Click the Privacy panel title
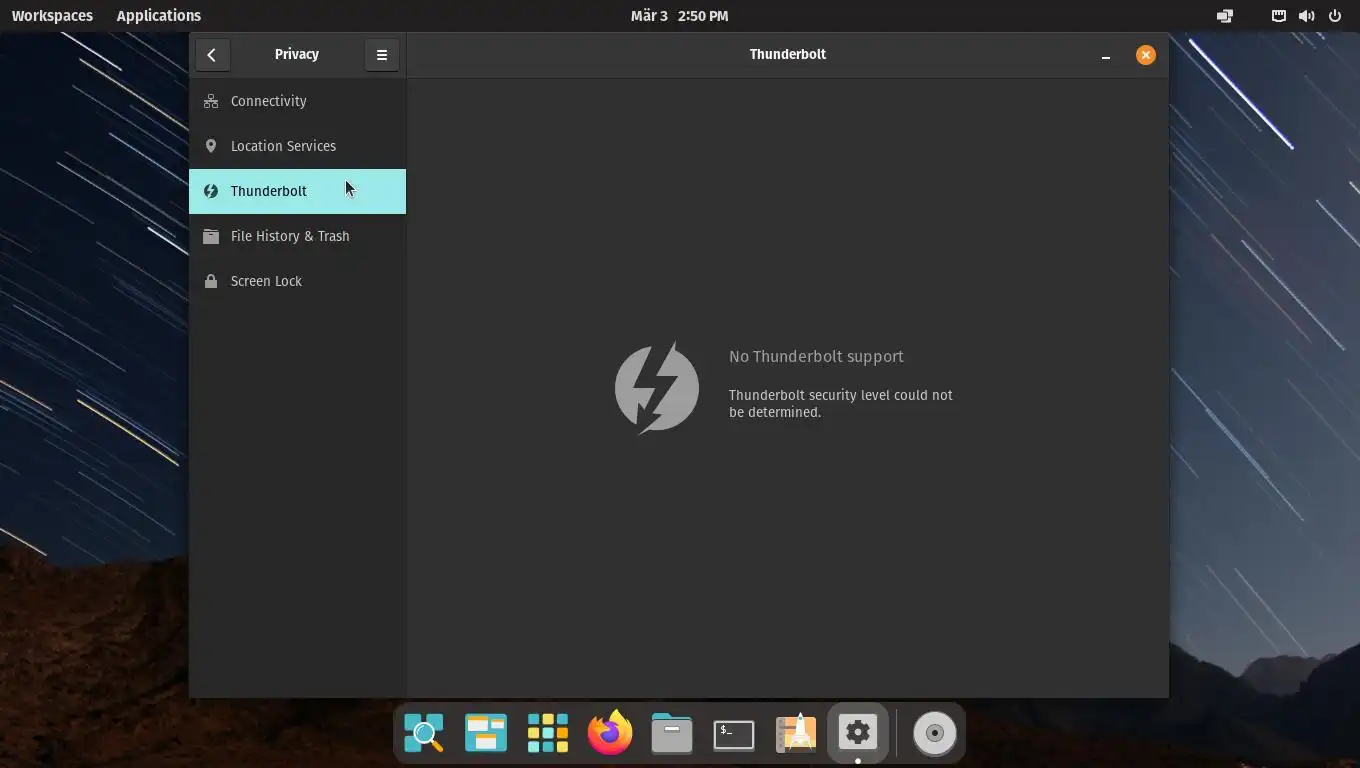The height and width of the screenshot is (768, 1360). [x=297, y=54]
